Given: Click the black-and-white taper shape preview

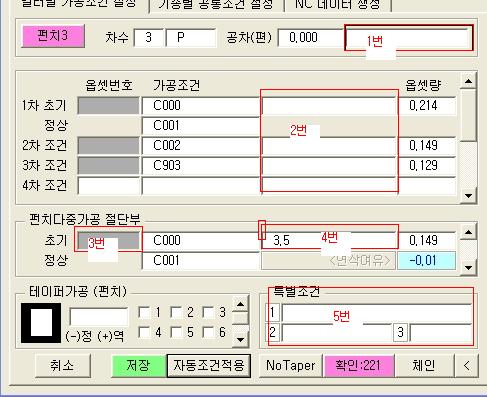Looking at the screenshot, I should coord(41,323).
